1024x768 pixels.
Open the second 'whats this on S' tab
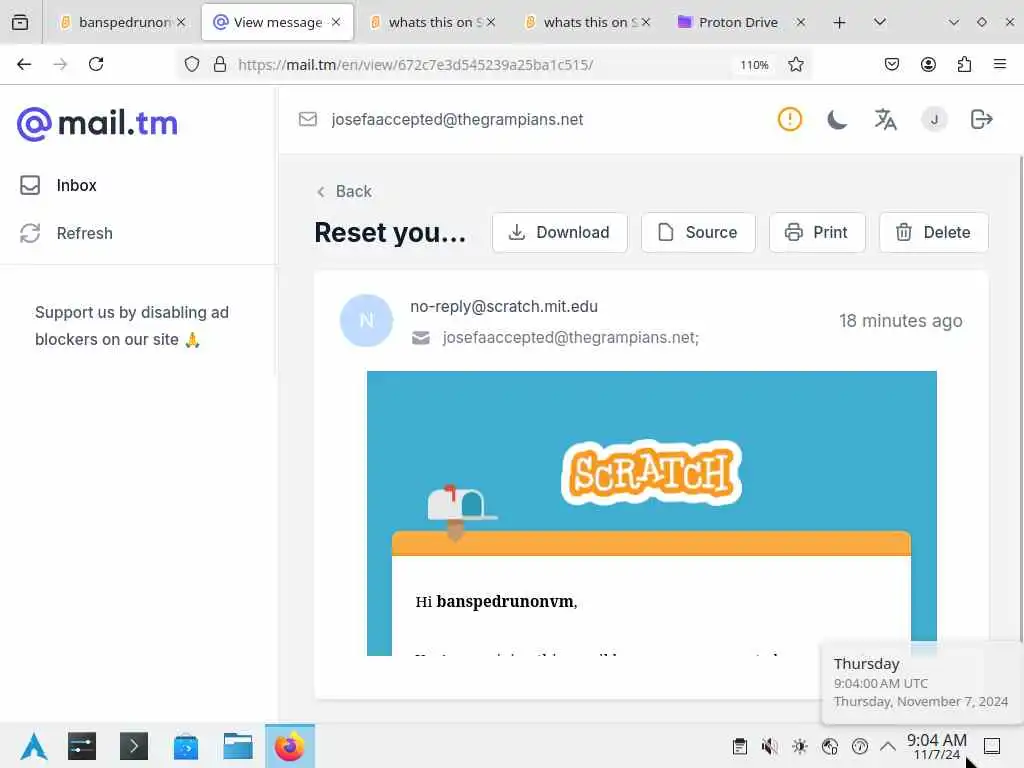(587, 22)
